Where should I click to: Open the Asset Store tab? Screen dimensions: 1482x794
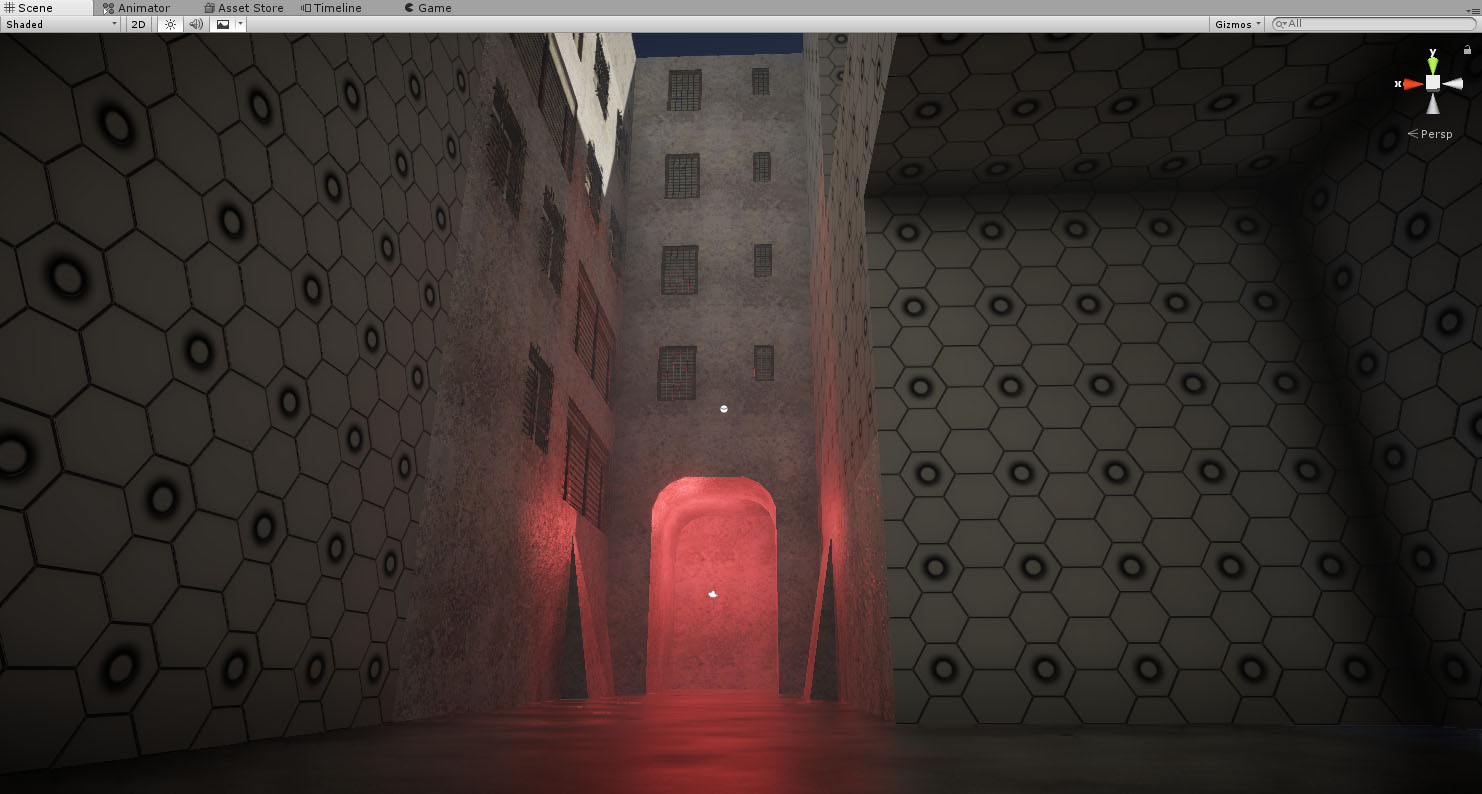pyautogui.click(x=243, y=8)
